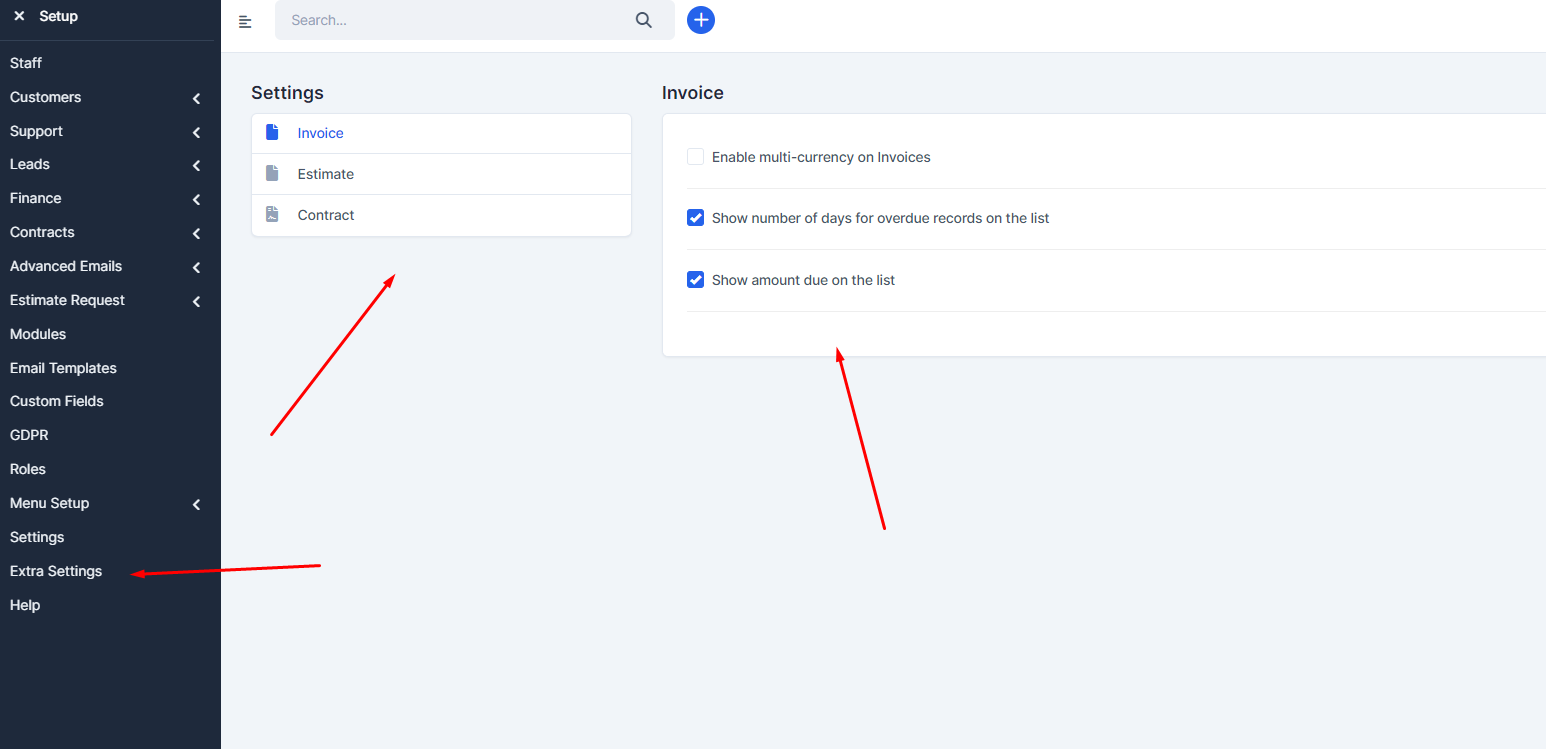Toggle the sidebar with the hamburger menu icon

(245, 21)
